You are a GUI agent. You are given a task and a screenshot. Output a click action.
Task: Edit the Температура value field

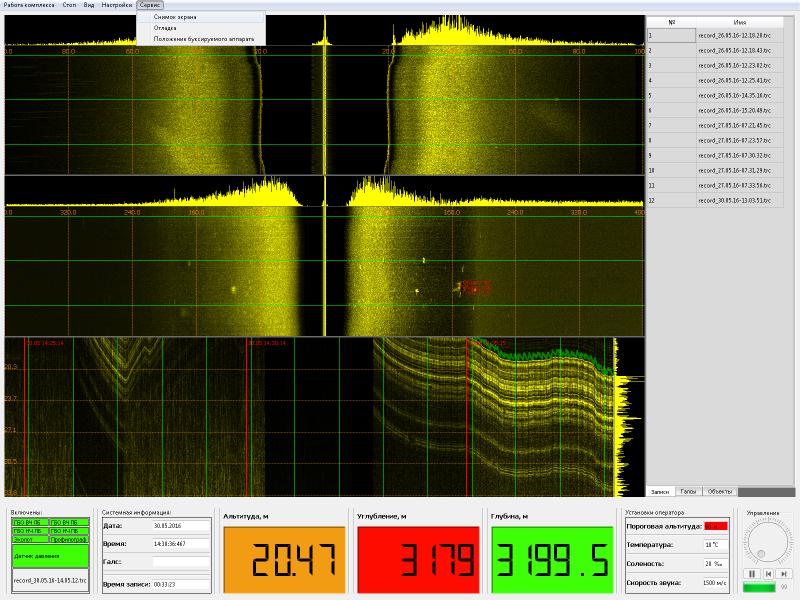point(716,544)
